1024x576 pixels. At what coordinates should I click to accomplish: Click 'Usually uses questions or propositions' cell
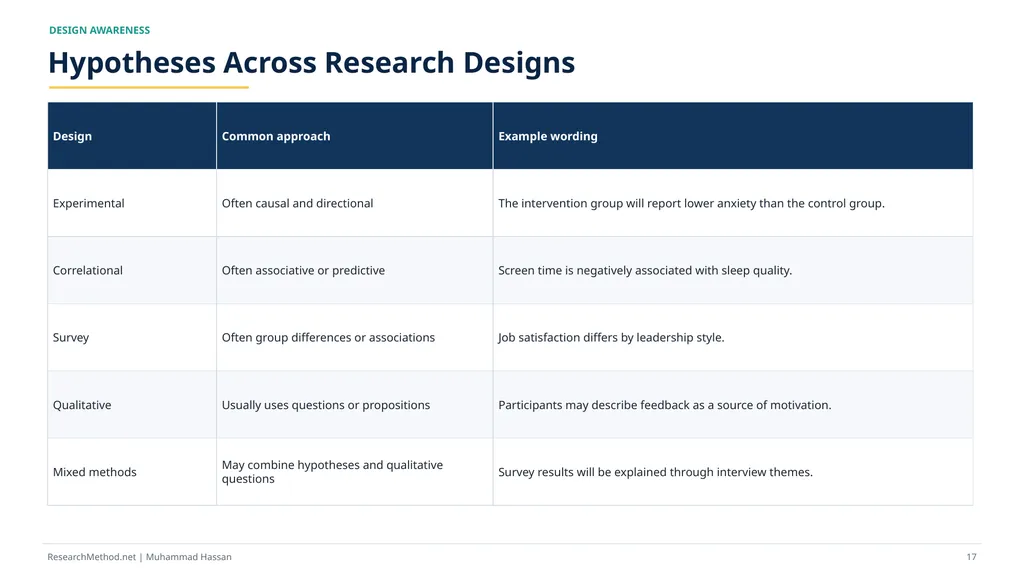point(355,405)
